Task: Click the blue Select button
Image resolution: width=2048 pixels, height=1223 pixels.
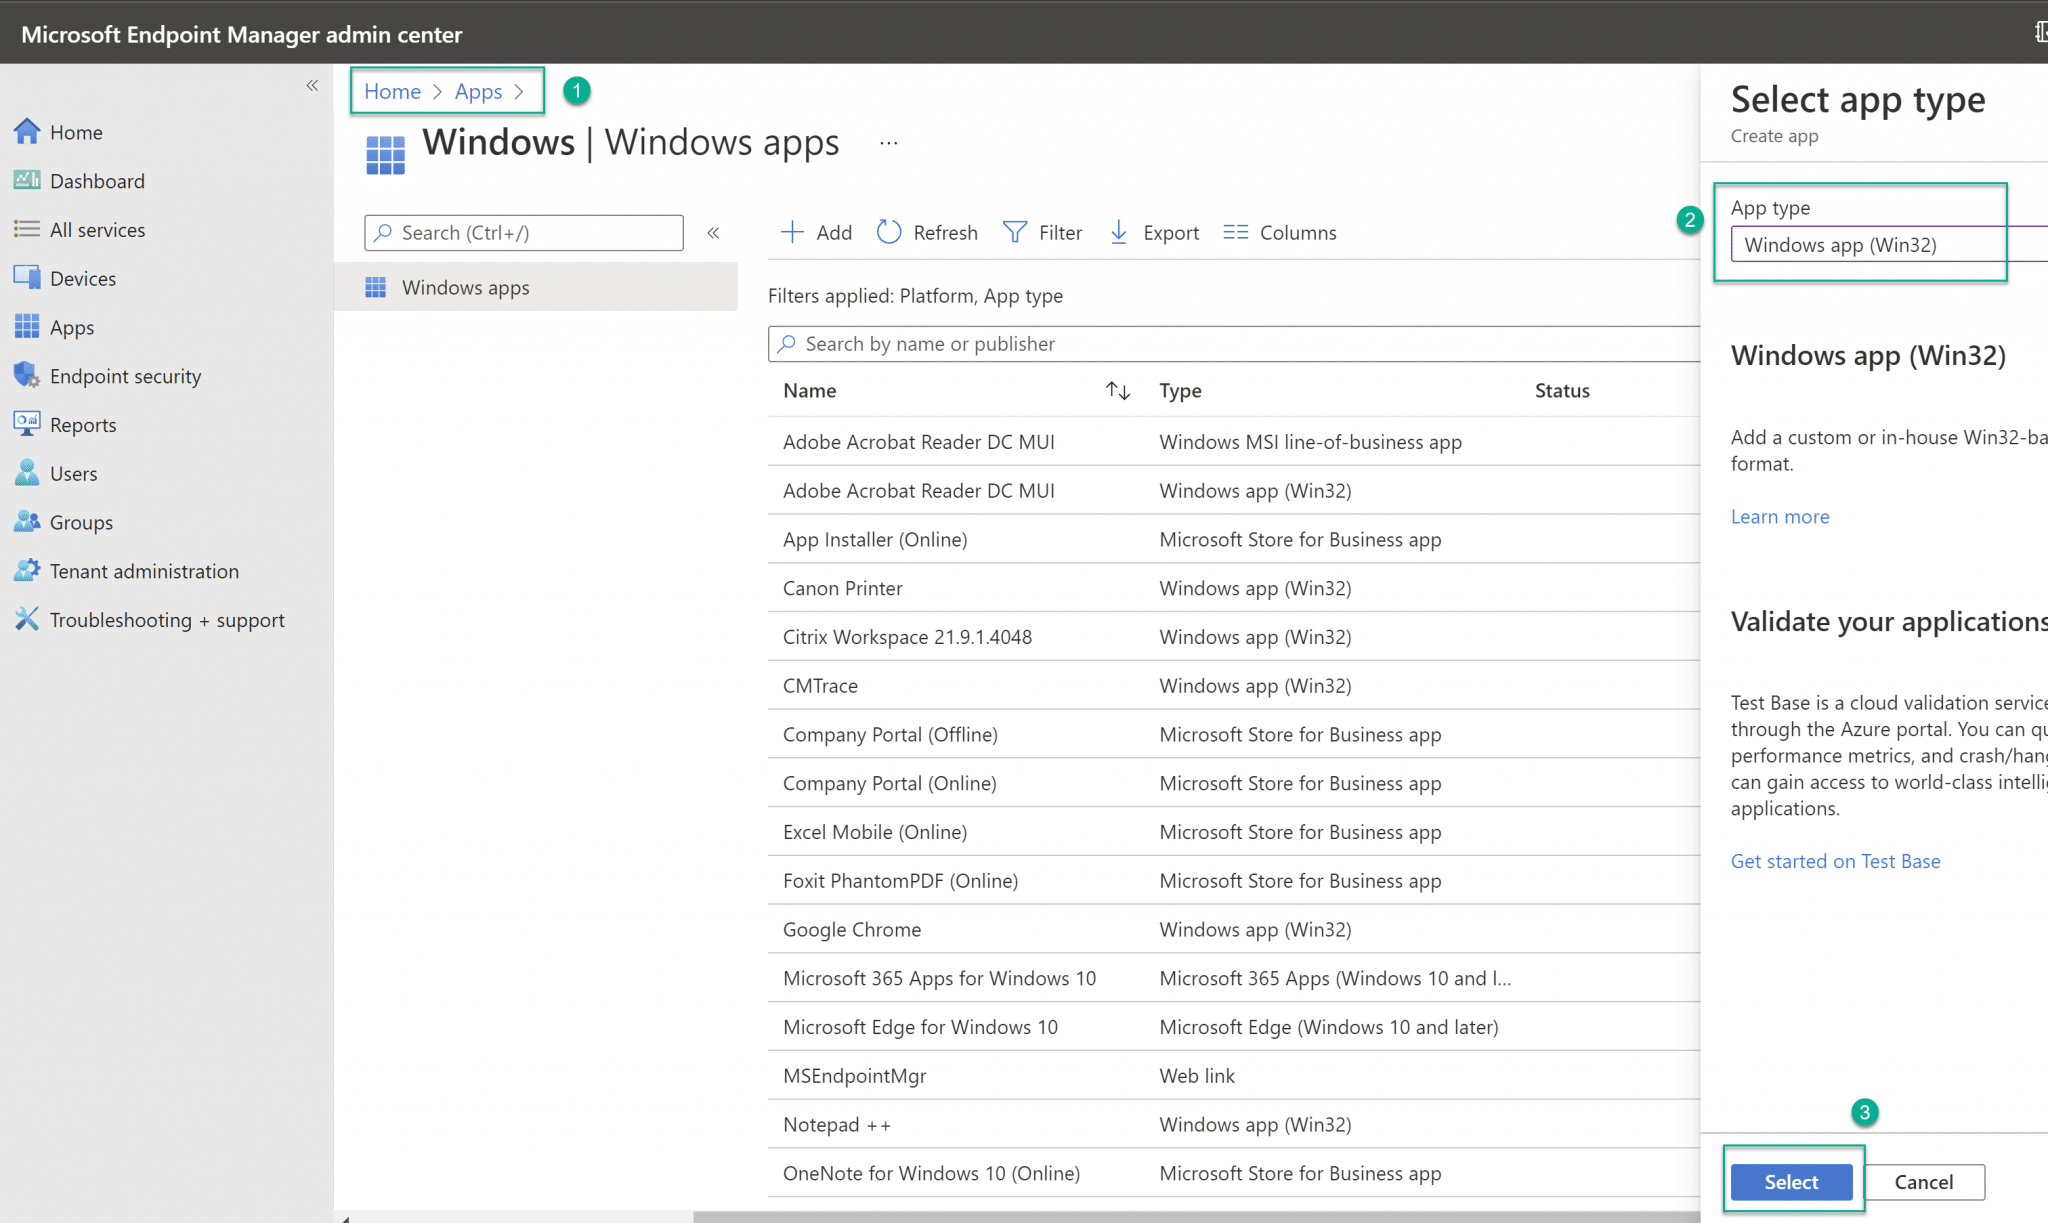Action: [x=1791, y=1182]
